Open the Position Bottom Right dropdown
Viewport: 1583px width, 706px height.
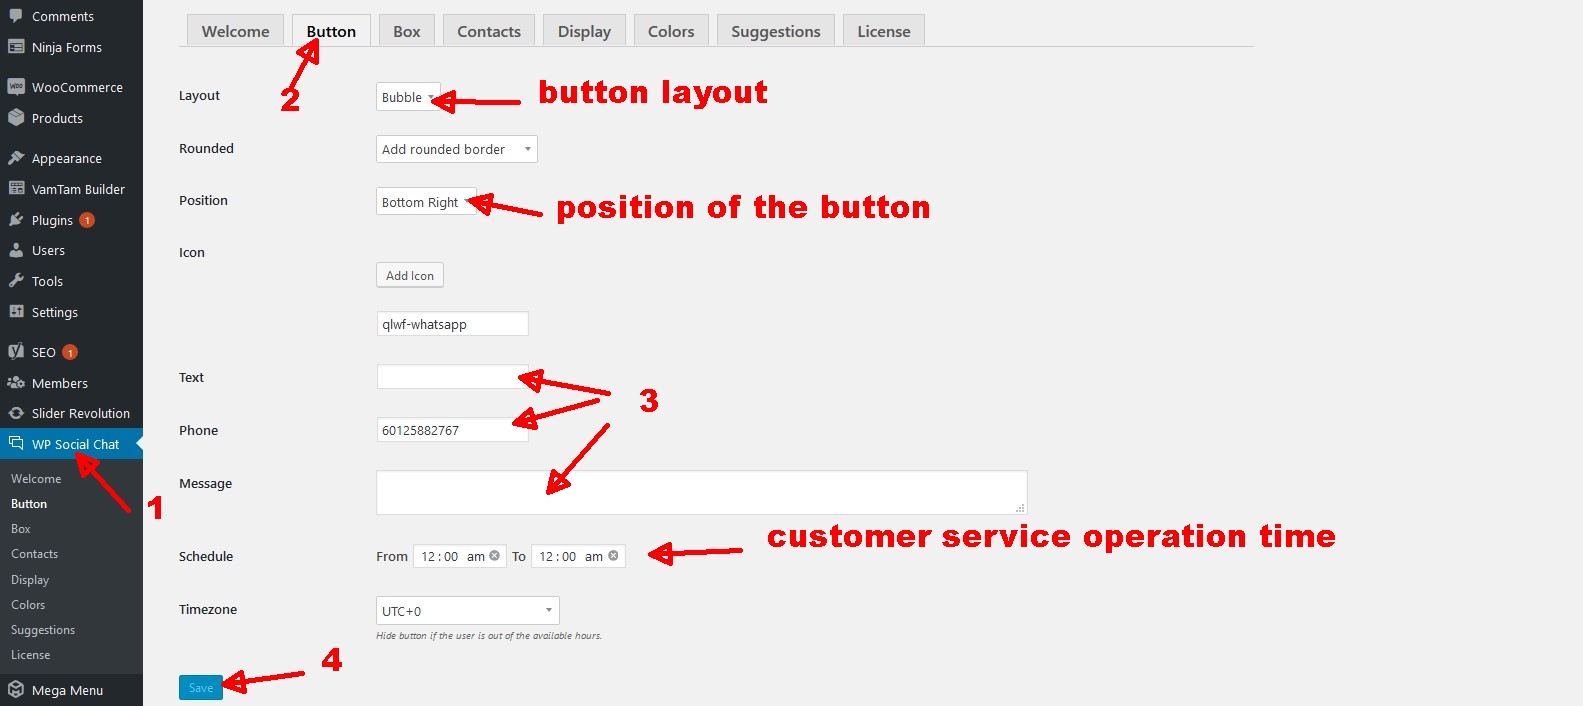coord(426,202)
